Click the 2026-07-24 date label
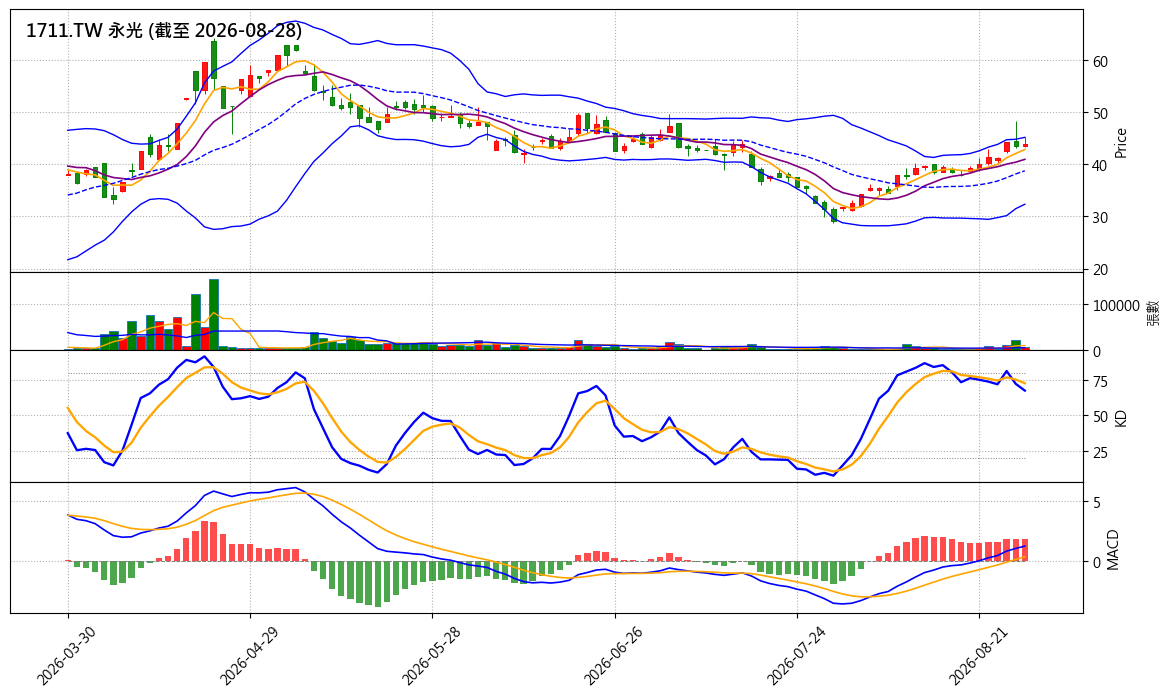 pyautogui.click(x=797, y=655)
